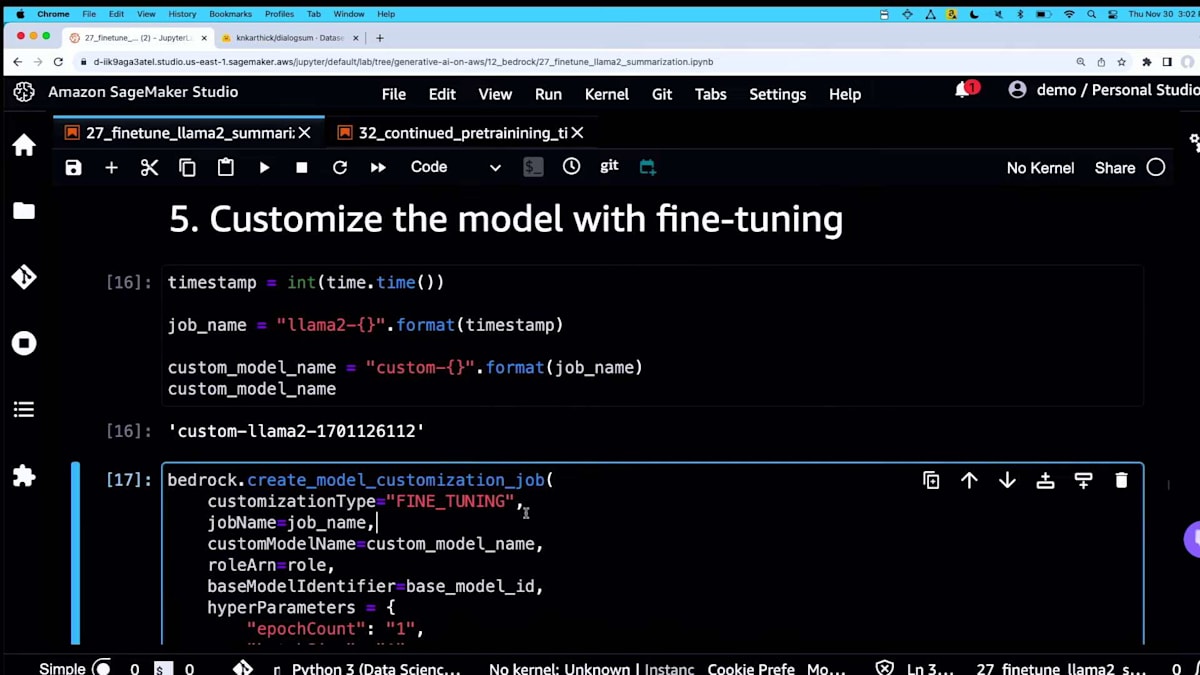The height and width of the screenshot is (675, 1200).
Task: Save the notebook with the save icon
Action: [73, 168]
